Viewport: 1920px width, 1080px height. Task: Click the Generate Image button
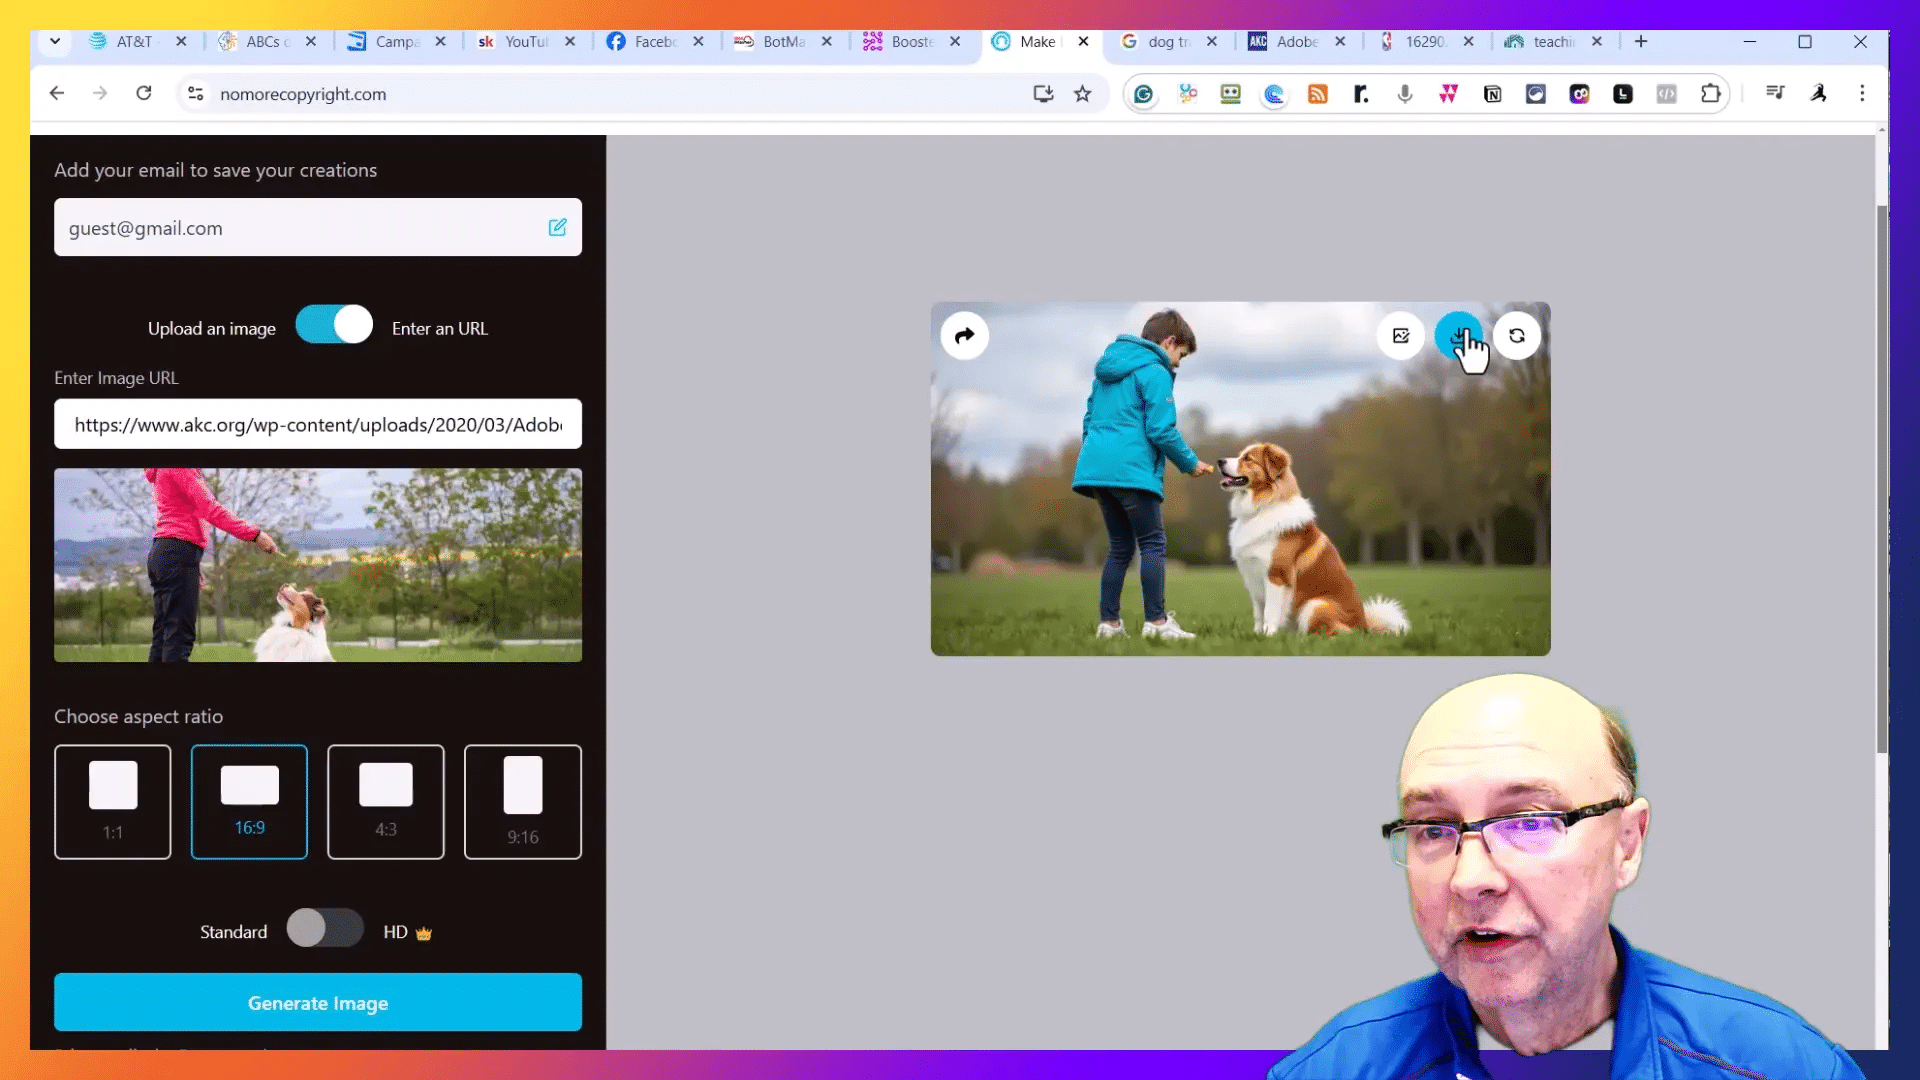318,1002
